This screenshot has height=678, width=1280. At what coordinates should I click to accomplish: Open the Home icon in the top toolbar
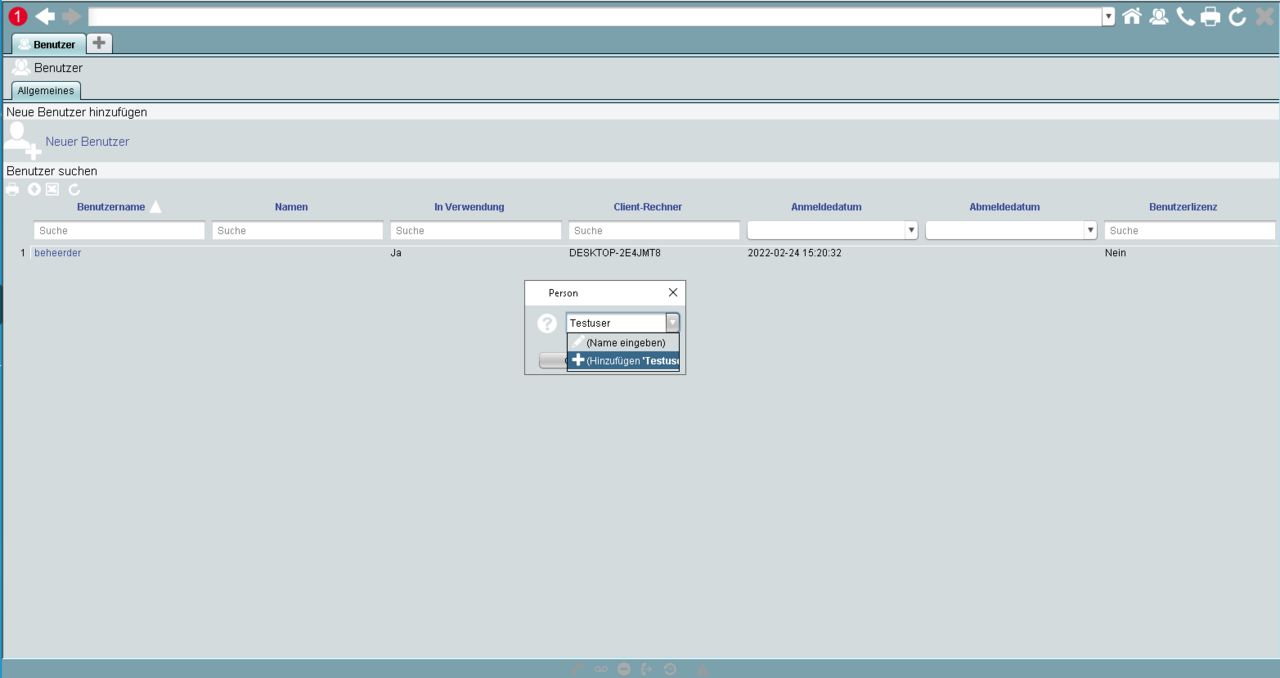tap(1131, 16)
